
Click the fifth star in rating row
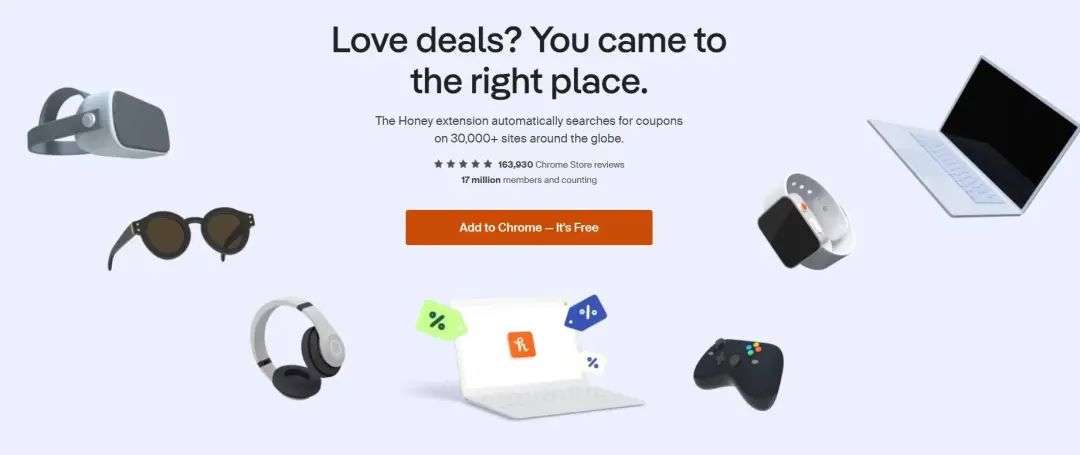coord(488,165)
